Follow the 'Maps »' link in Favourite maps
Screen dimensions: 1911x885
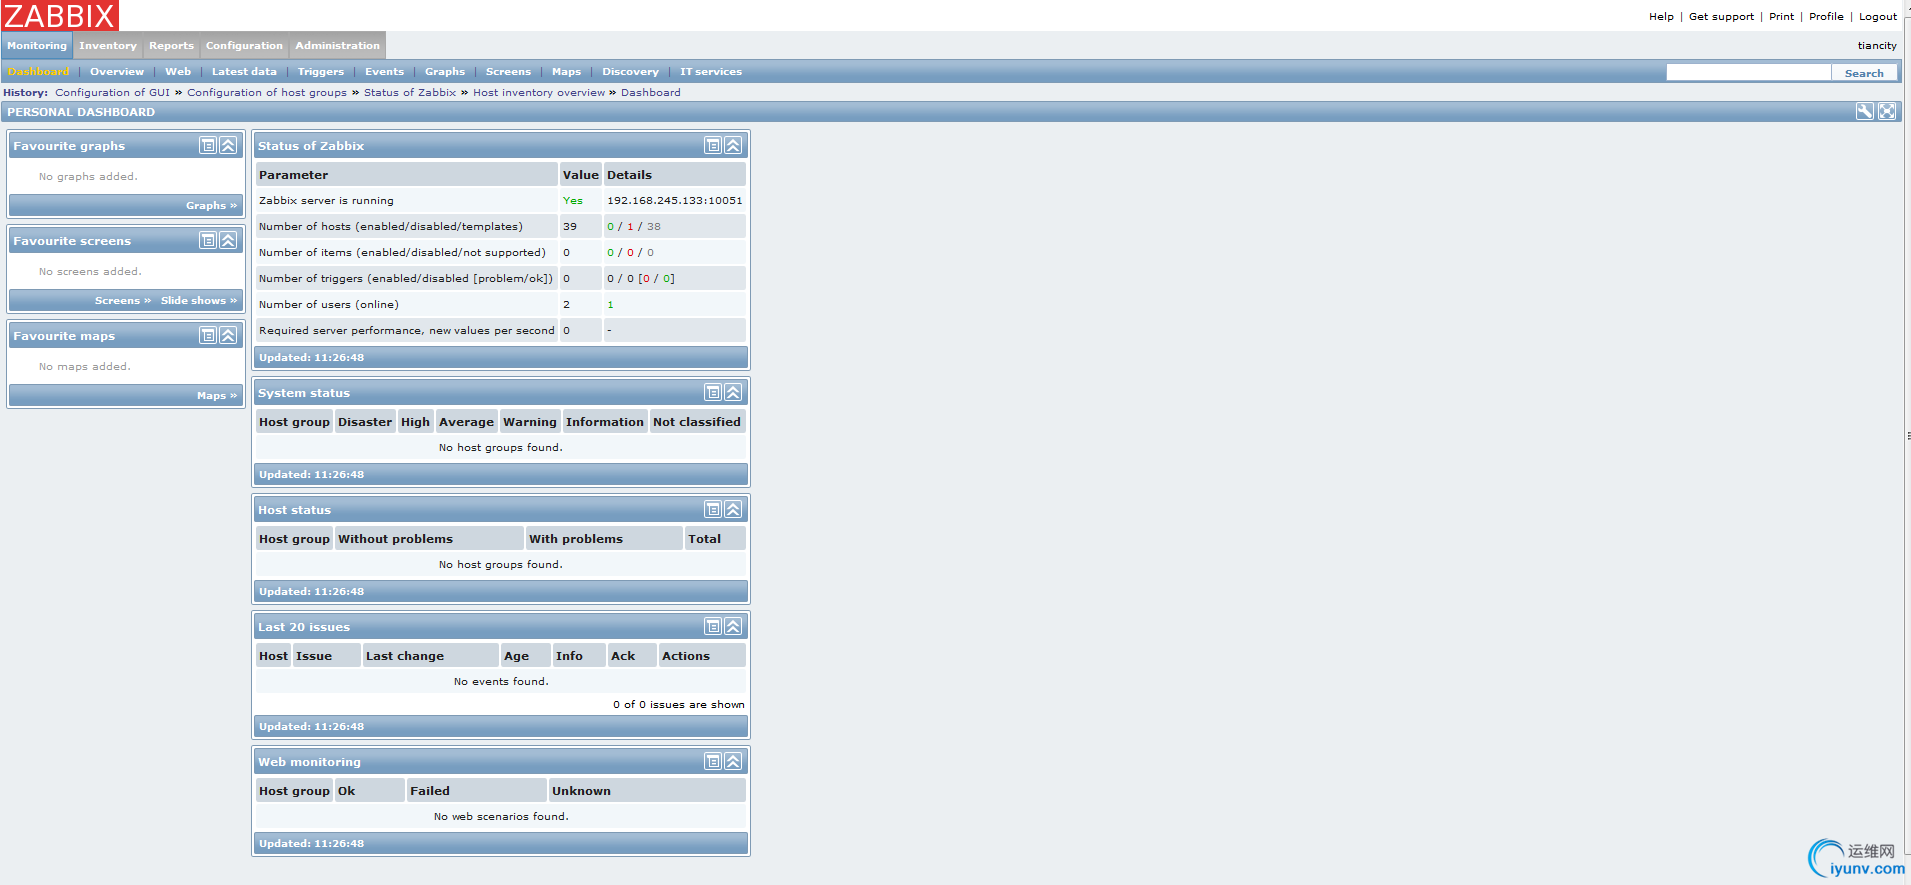coord(217,396)
